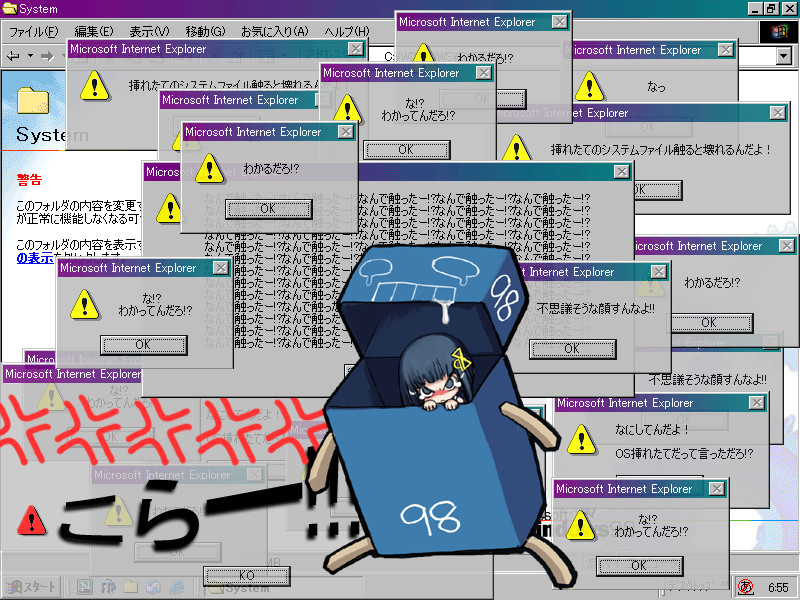Click the Windows logo throbber icon

point(781,32)
